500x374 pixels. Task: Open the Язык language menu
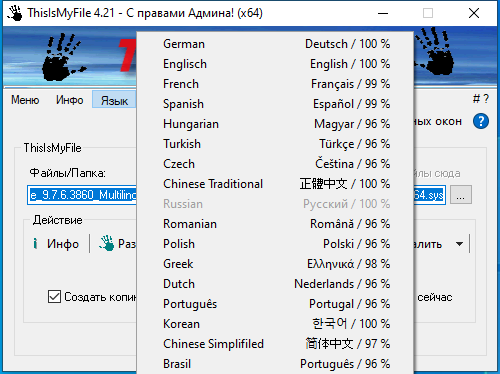click(114, 100)
